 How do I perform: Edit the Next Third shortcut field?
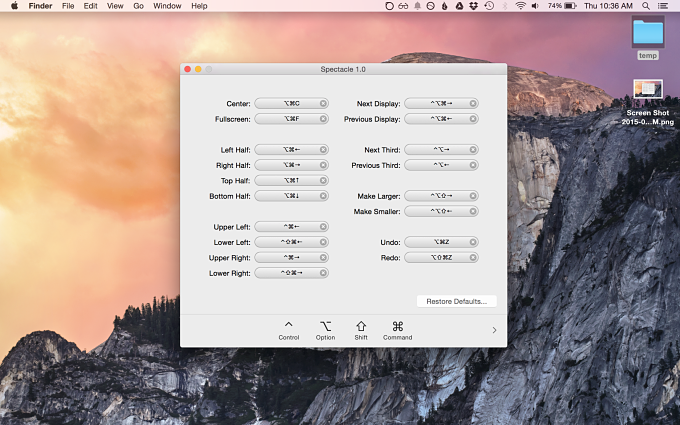(x=441, y=150)
